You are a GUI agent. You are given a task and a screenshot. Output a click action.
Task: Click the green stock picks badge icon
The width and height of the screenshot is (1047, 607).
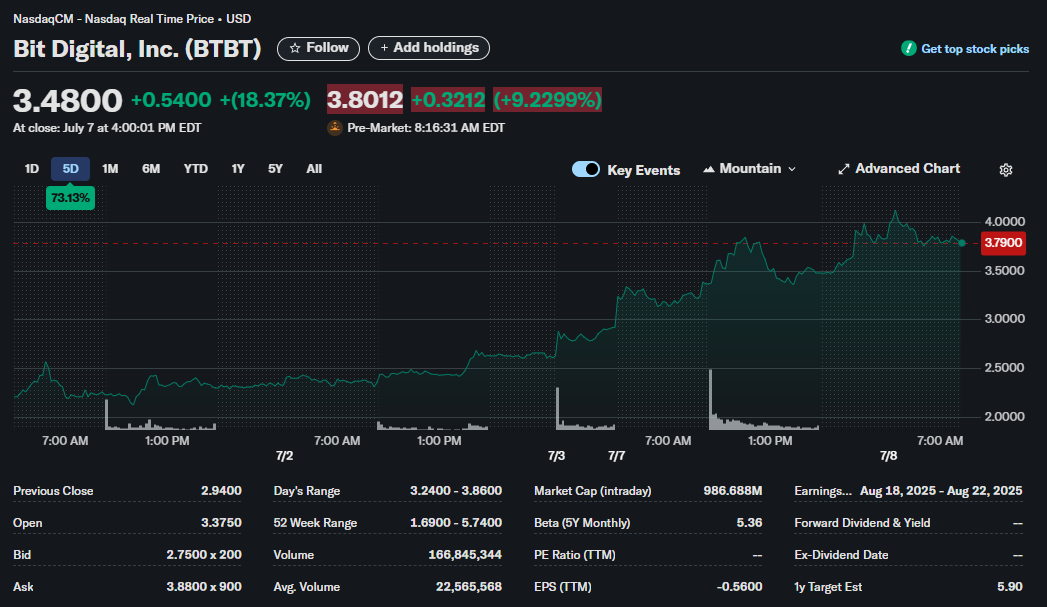(x=909, y=48)
